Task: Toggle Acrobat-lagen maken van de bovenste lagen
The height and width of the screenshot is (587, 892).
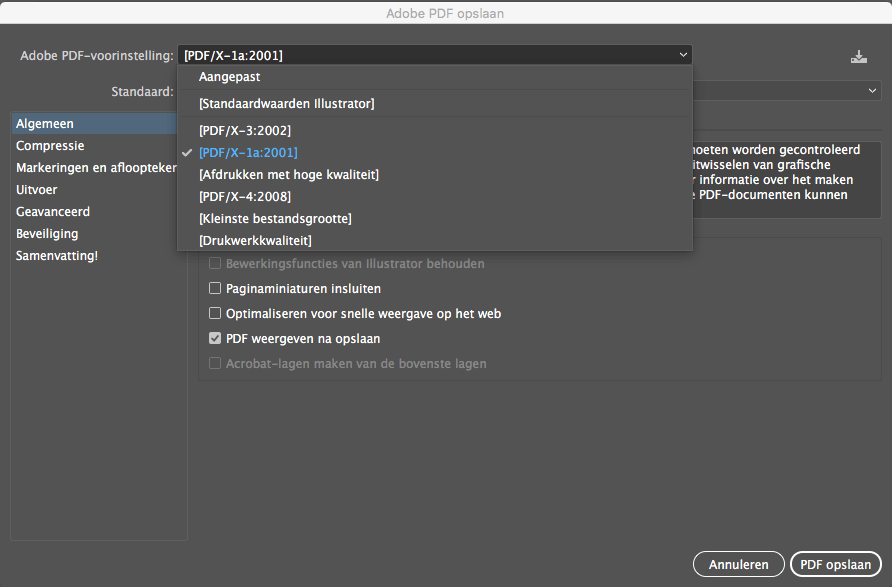Action: pyautogui.click(x=215, y=363)
